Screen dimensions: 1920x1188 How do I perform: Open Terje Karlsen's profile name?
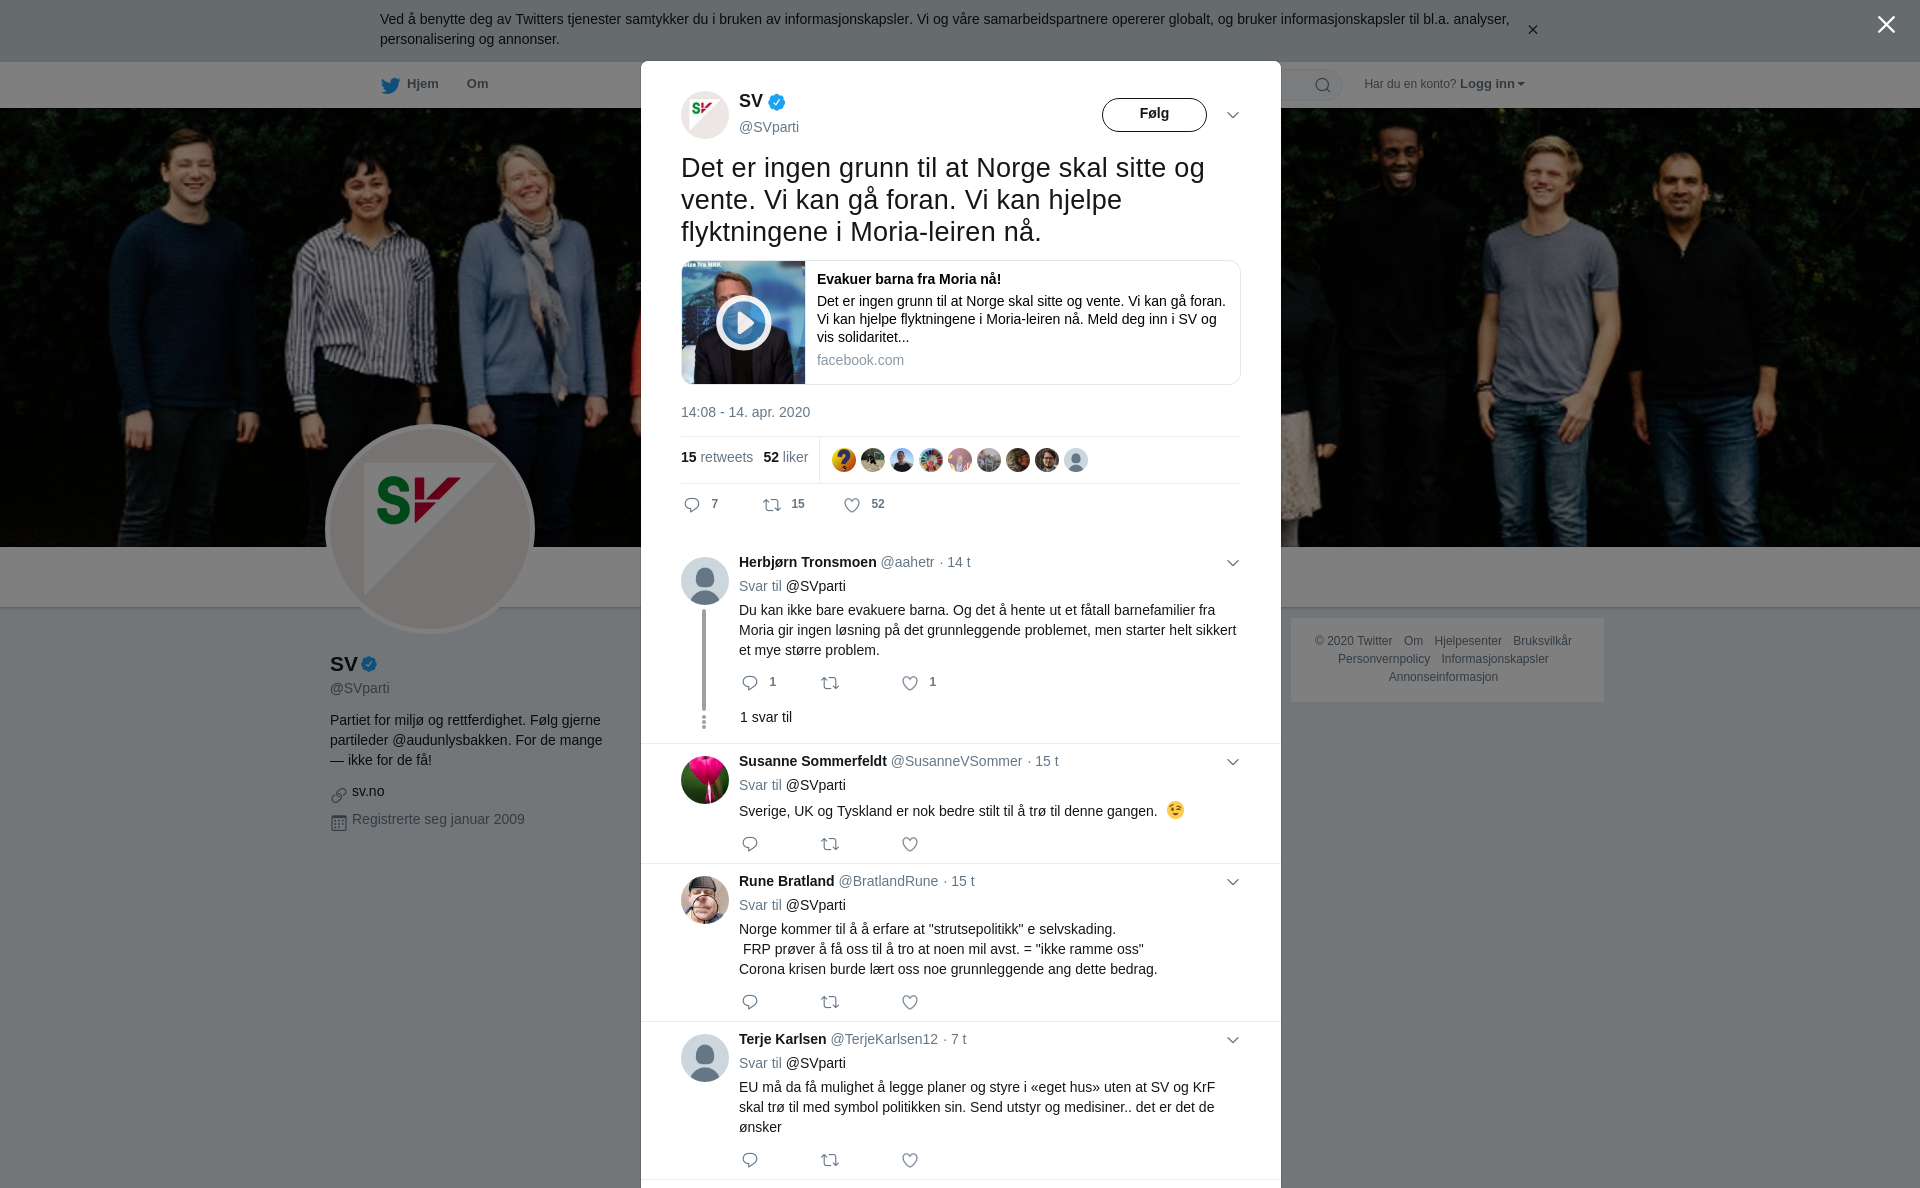point(782,1039)
